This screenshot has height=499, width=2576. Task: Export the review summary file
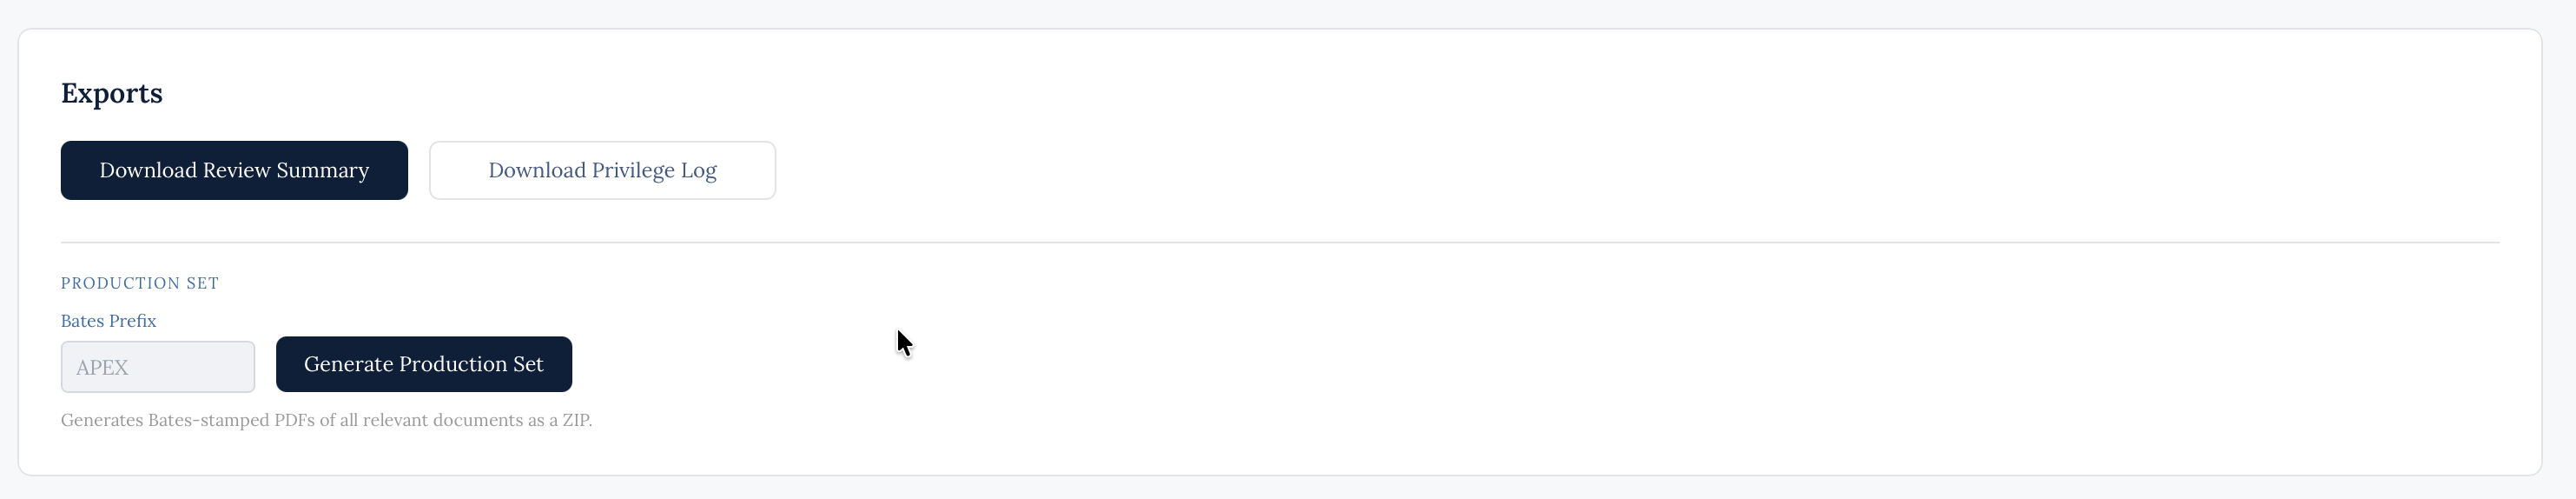tap(234, 170)
